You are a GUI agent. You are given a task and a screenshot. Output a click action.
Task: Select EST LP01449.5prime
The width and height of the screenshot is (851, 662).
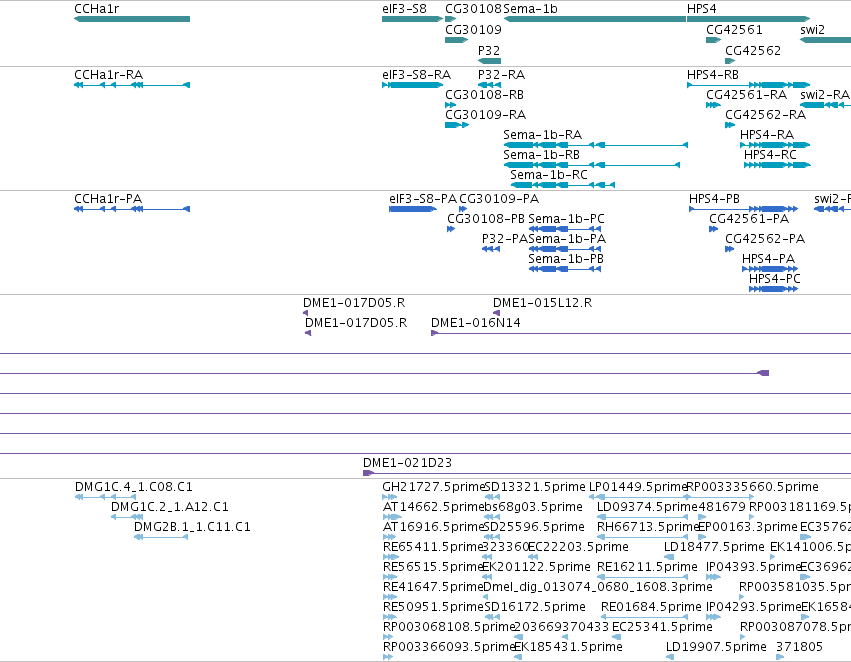pos(638,487)
